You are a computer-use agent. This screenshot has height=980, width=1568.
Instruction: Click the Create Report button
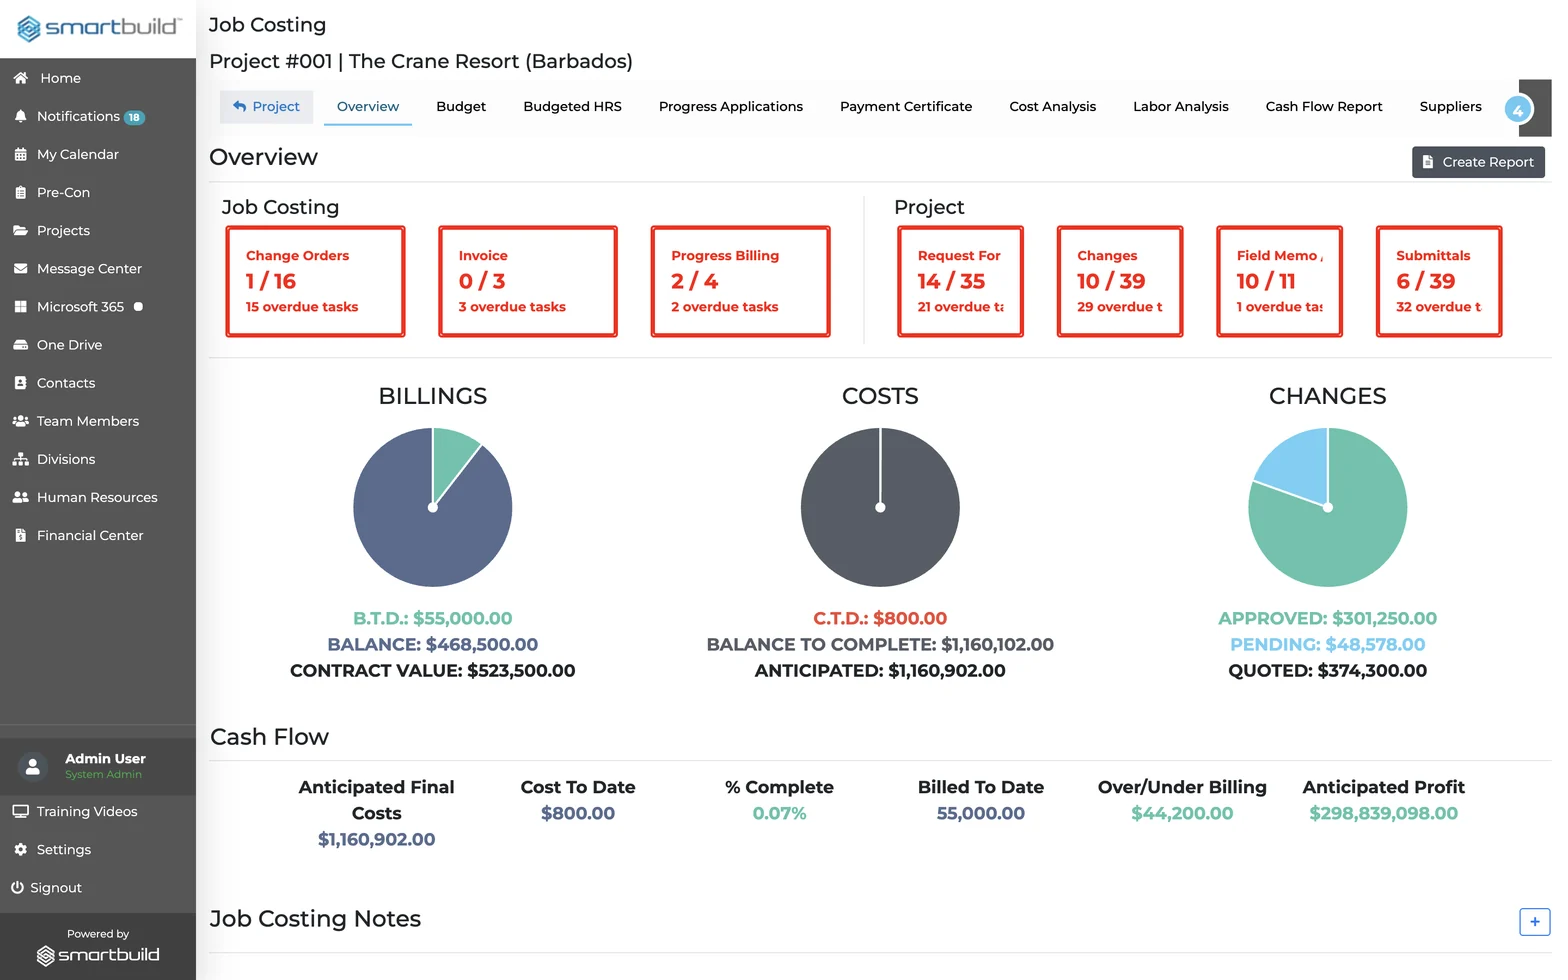(1478, 162)
